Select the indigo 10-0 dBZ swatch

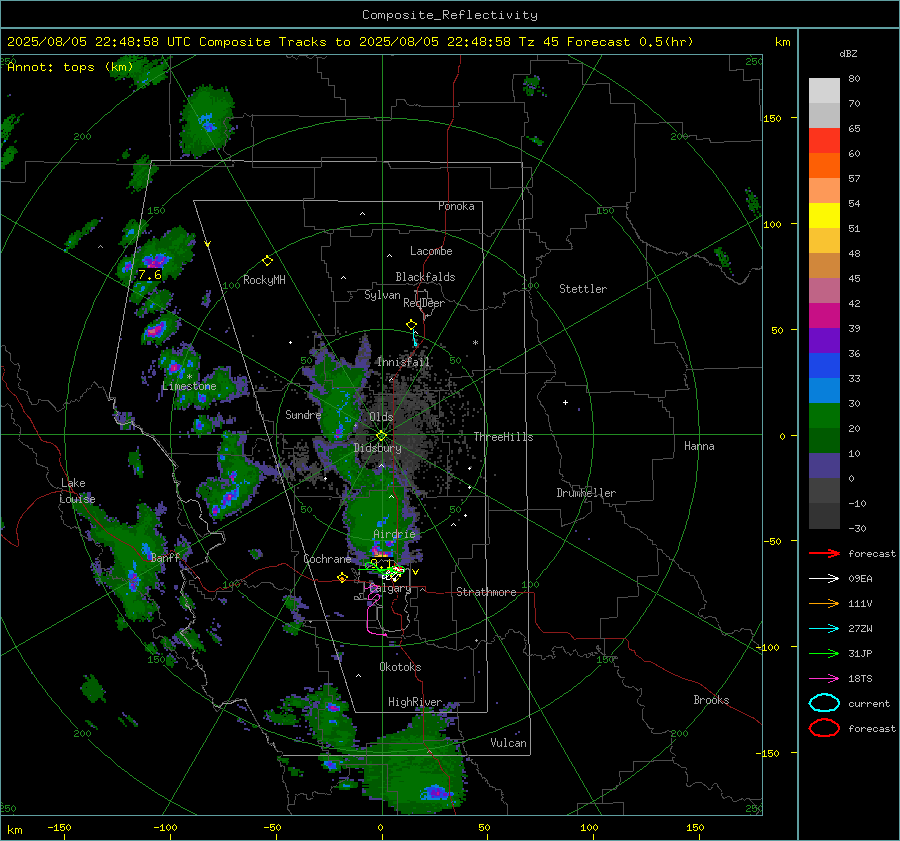click(x=824, y=466)
